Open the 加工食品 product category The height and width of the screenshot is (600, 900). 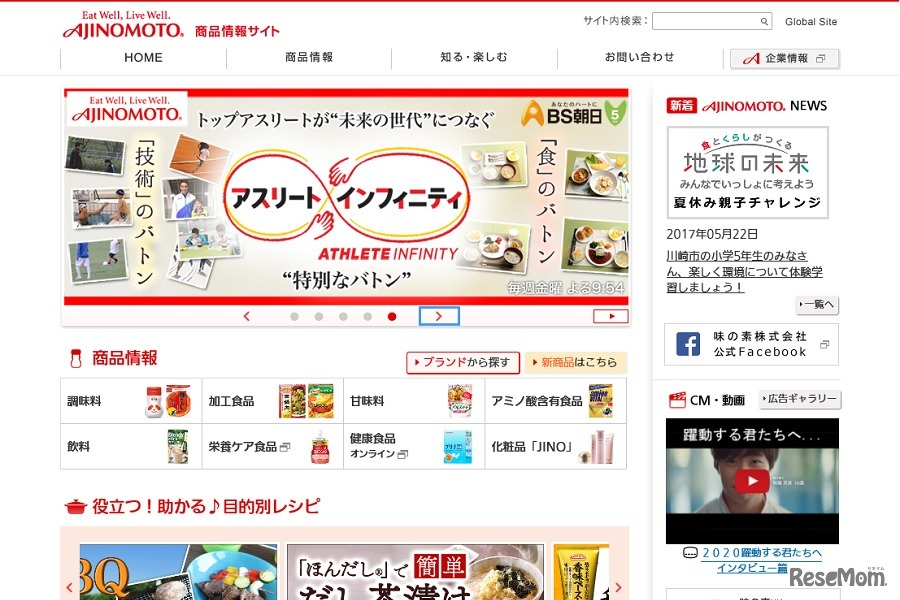coord(273,401)
